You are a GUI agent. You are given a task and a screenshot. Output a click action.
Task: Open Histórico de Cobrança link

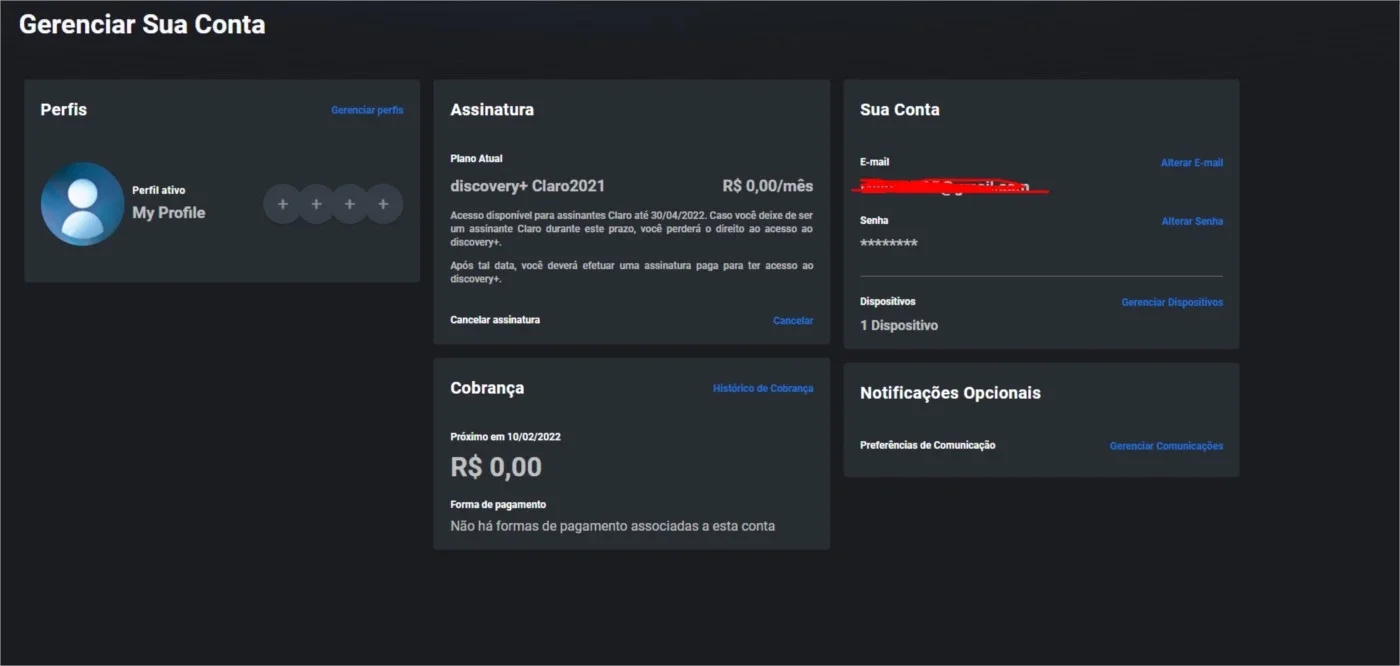[763, 388]
